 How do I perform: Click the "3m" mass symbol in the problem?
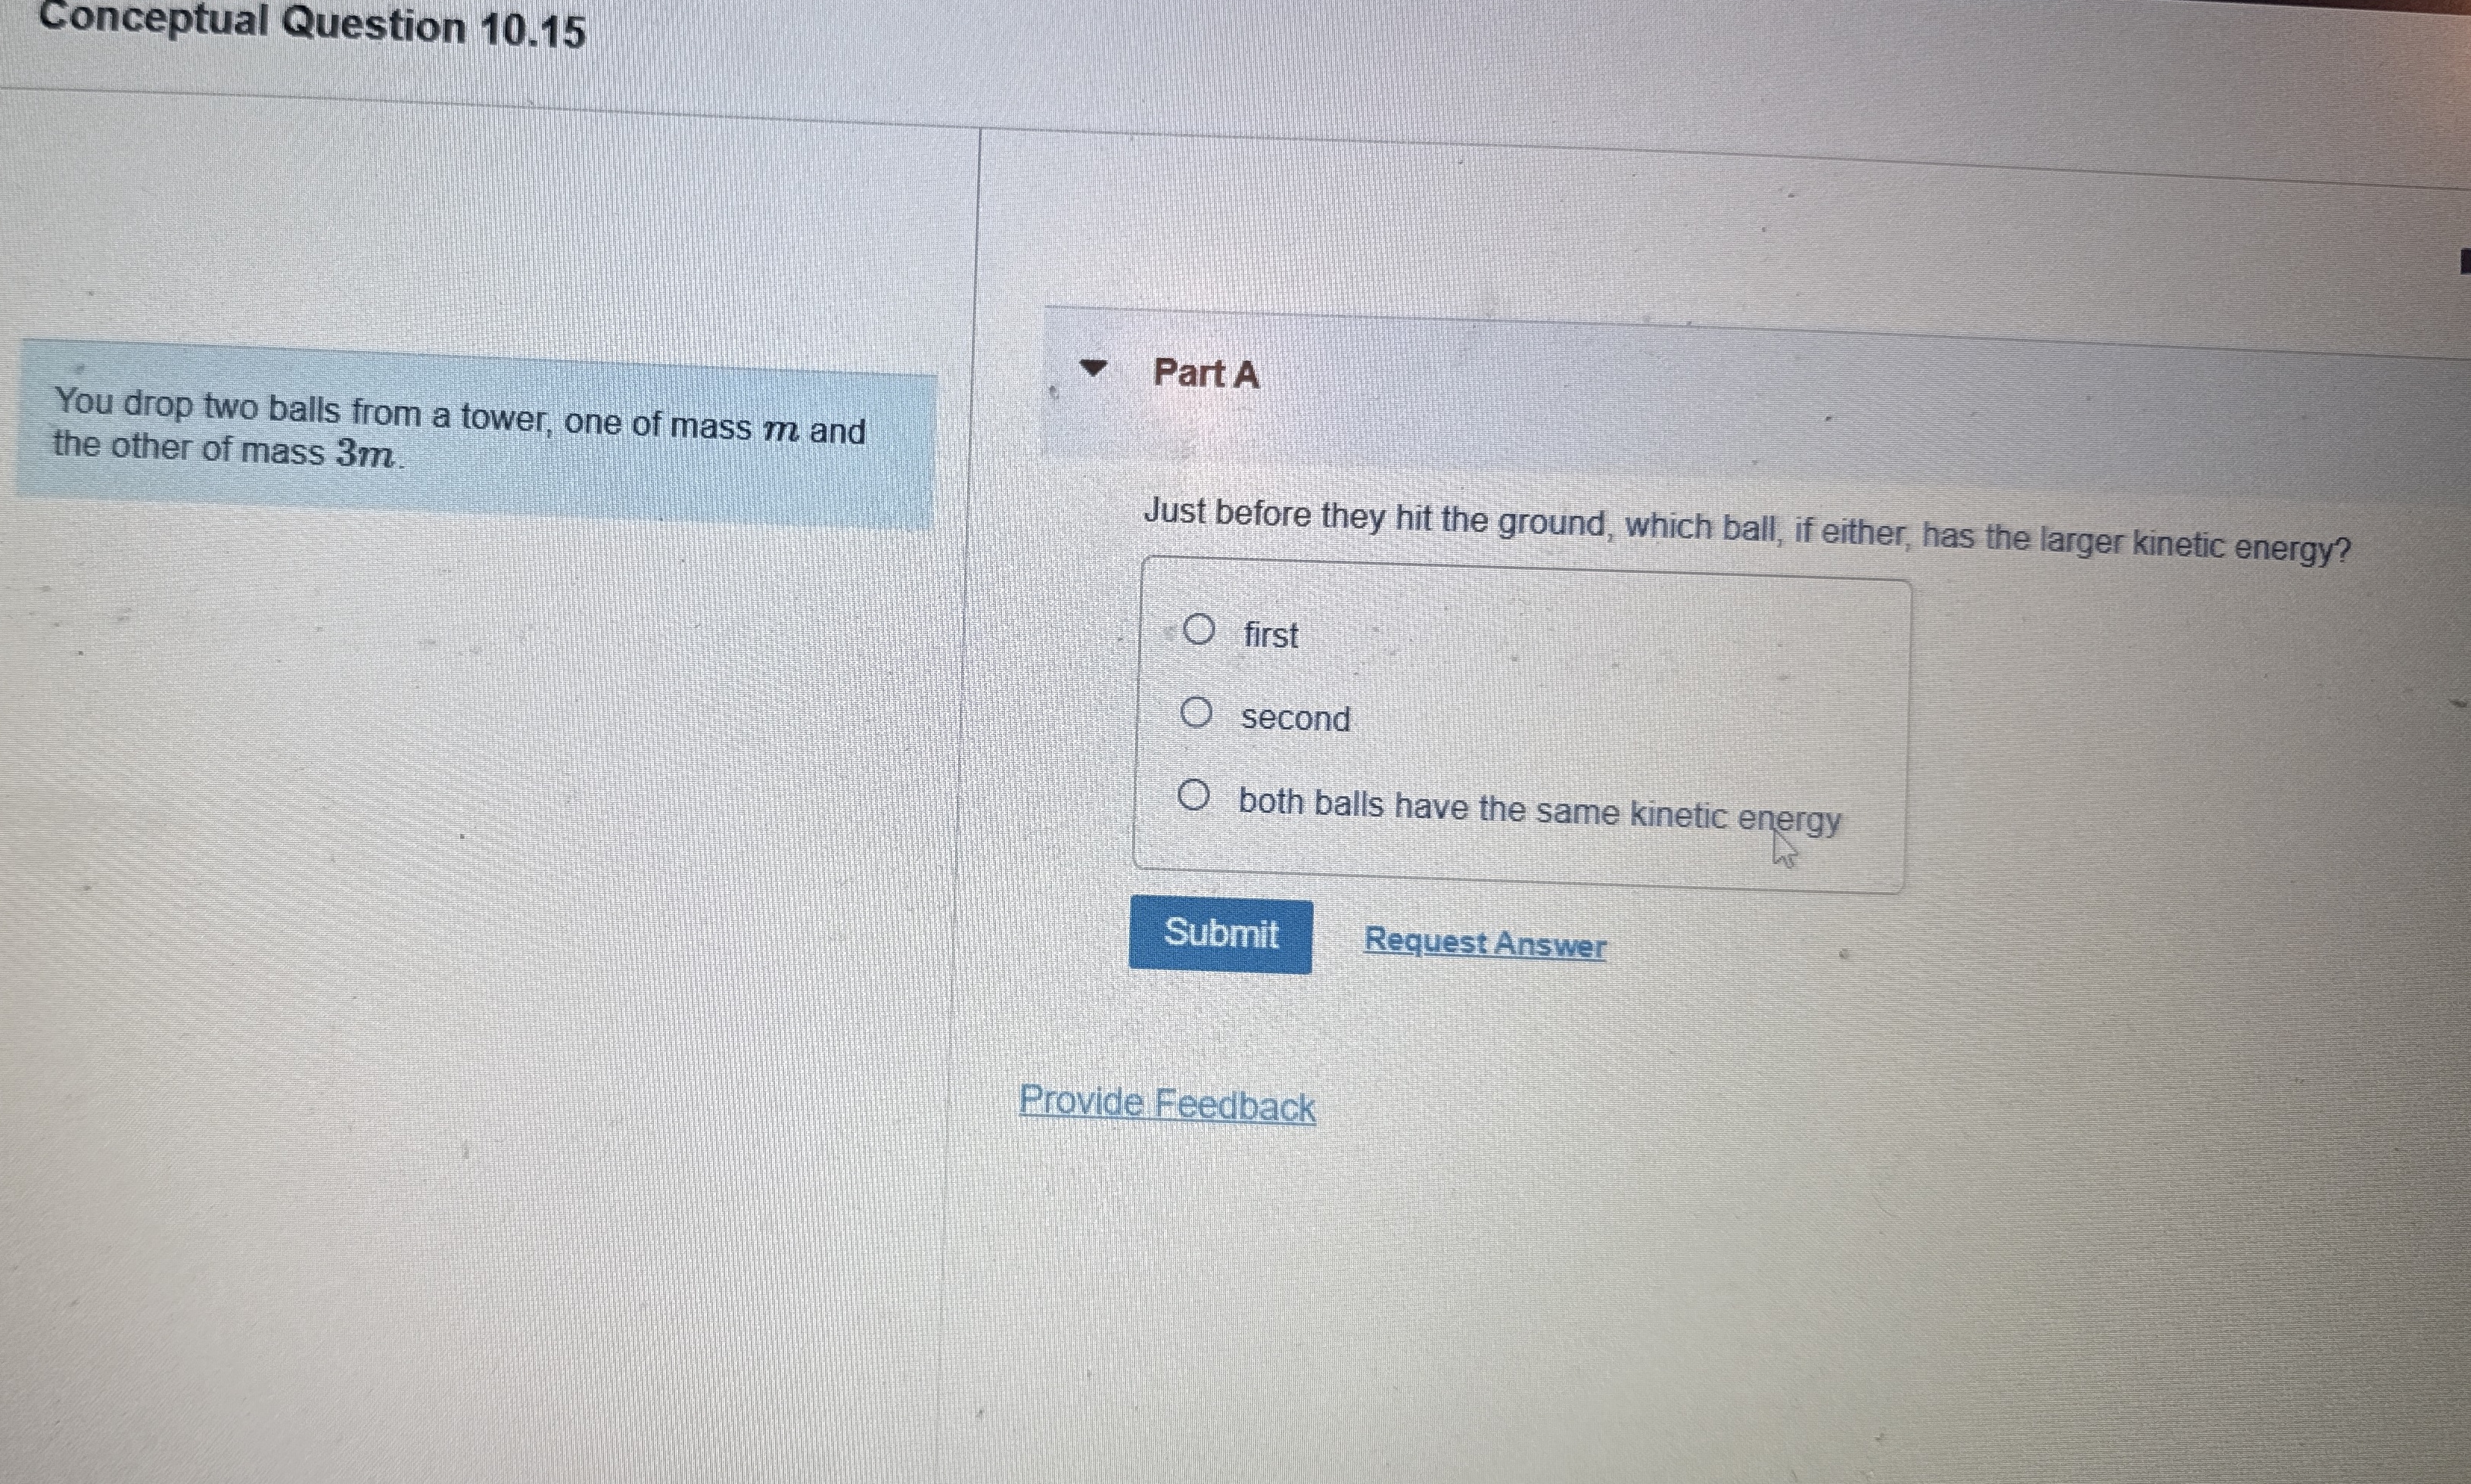click(x=366, y=455)
